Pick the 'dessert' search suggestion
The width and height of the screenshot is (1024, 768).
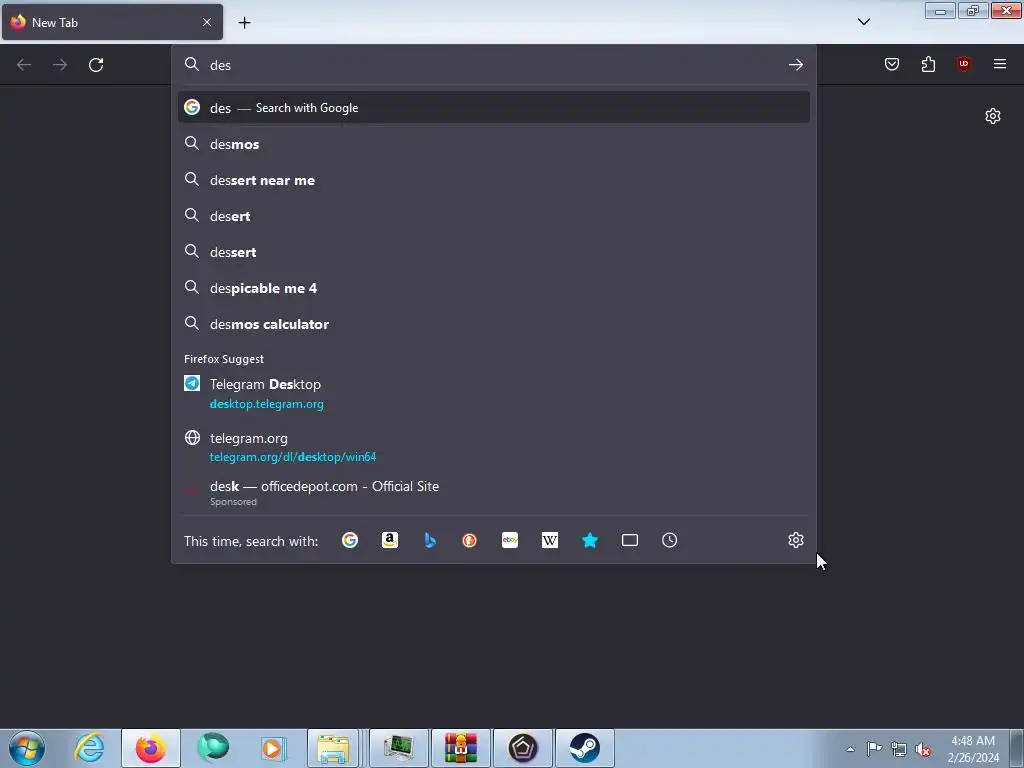click(494, 251)
